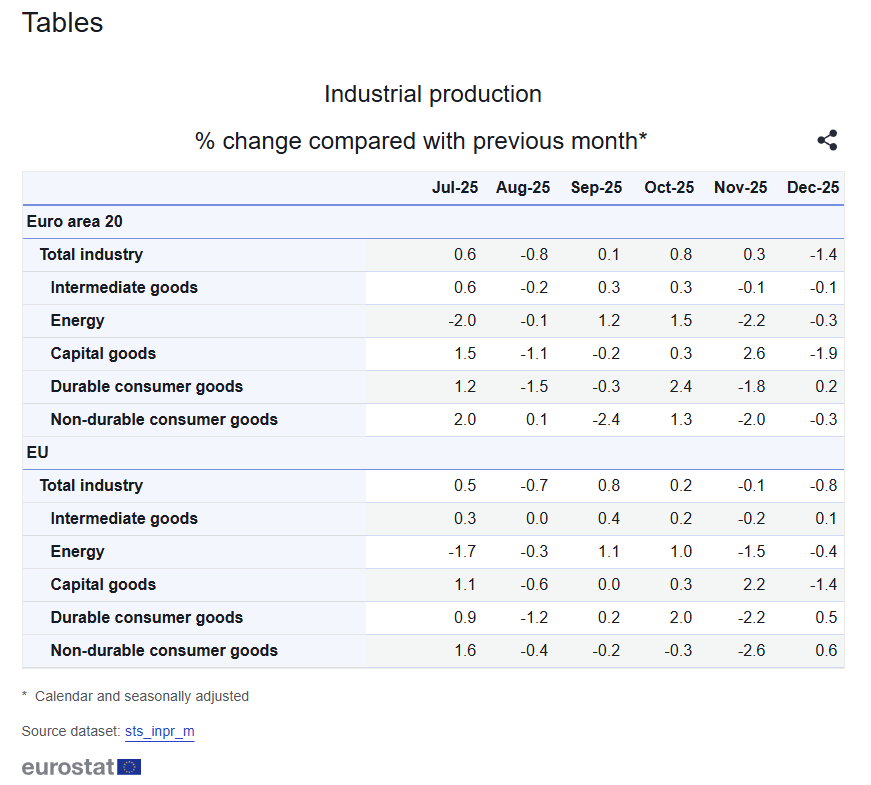The width and height of the screenshot is (871, 785).
Task: Click the Industrial production table title
Action: (432, 95)
